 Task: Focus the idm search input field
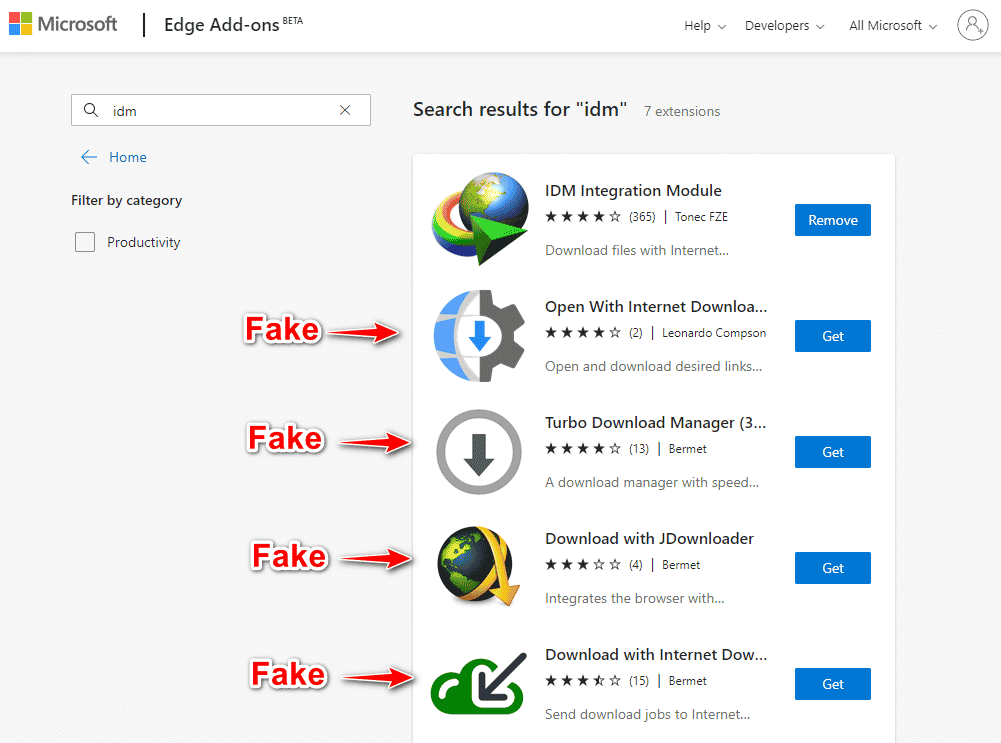click(x=220, y=110)
